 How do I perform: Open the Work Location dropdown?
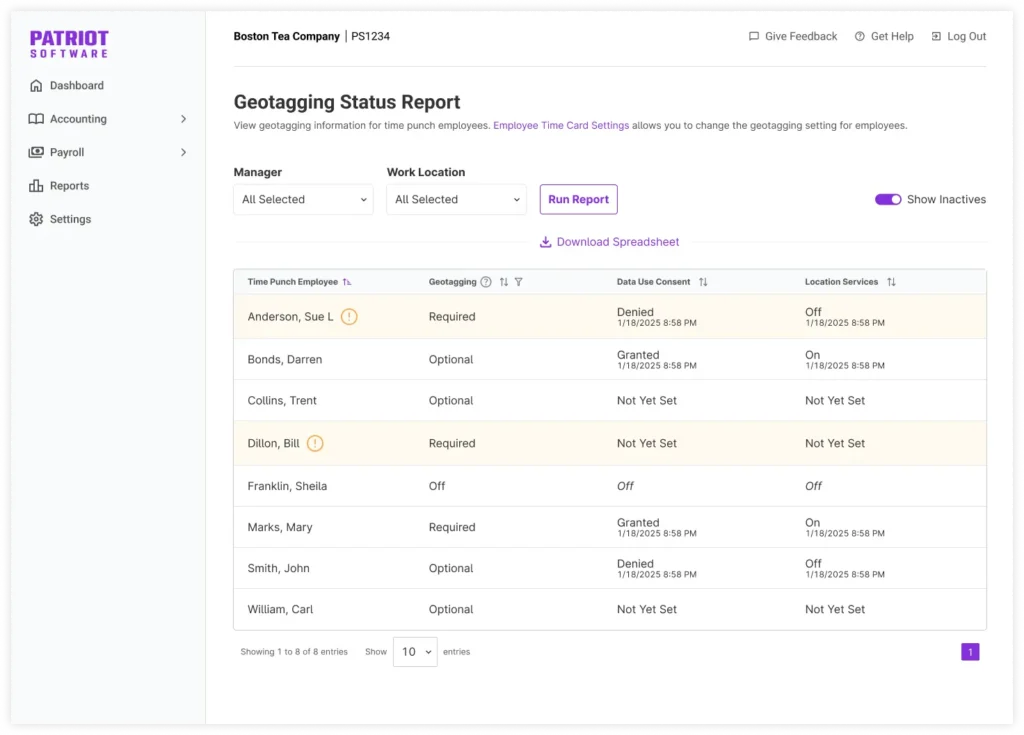point(456,199)
